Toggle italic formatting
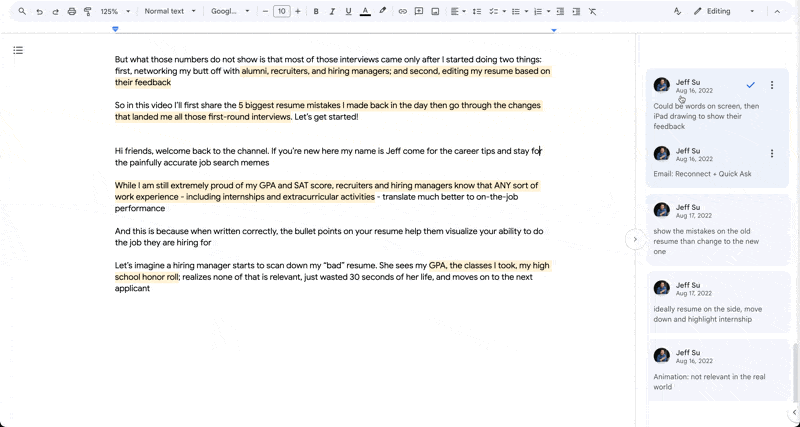This screenshot has height=427, width=800. pos(332,11)
